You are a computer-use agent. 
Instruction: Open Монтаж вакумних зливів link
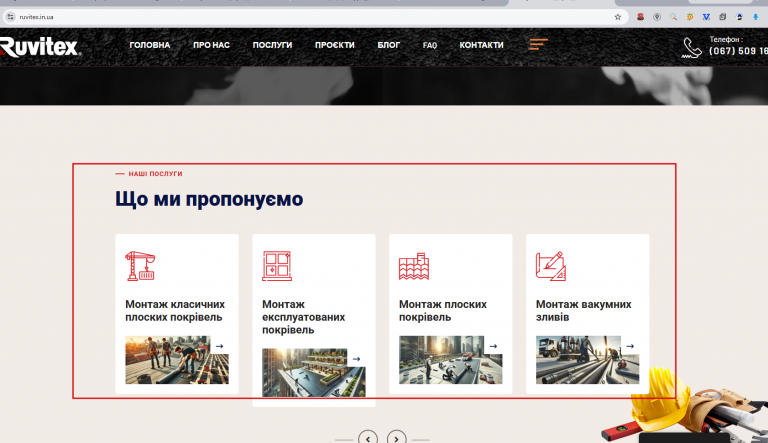tap(583, 311)
